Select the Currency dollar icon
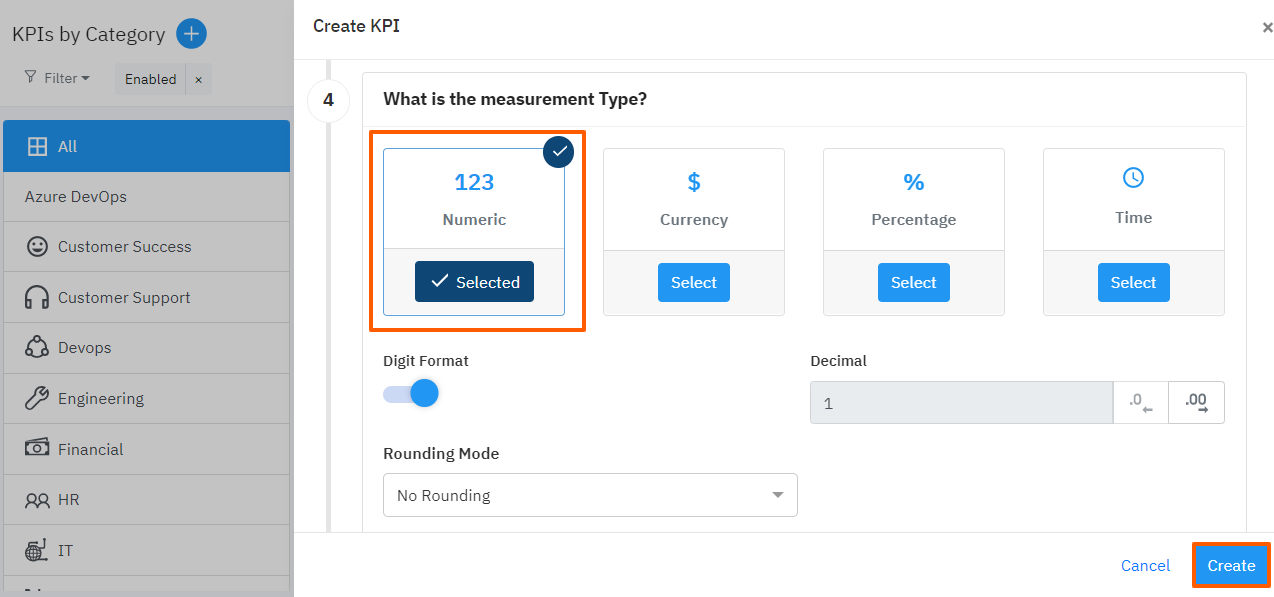Screen dimensions: 1274x597 tap(693, 182)
